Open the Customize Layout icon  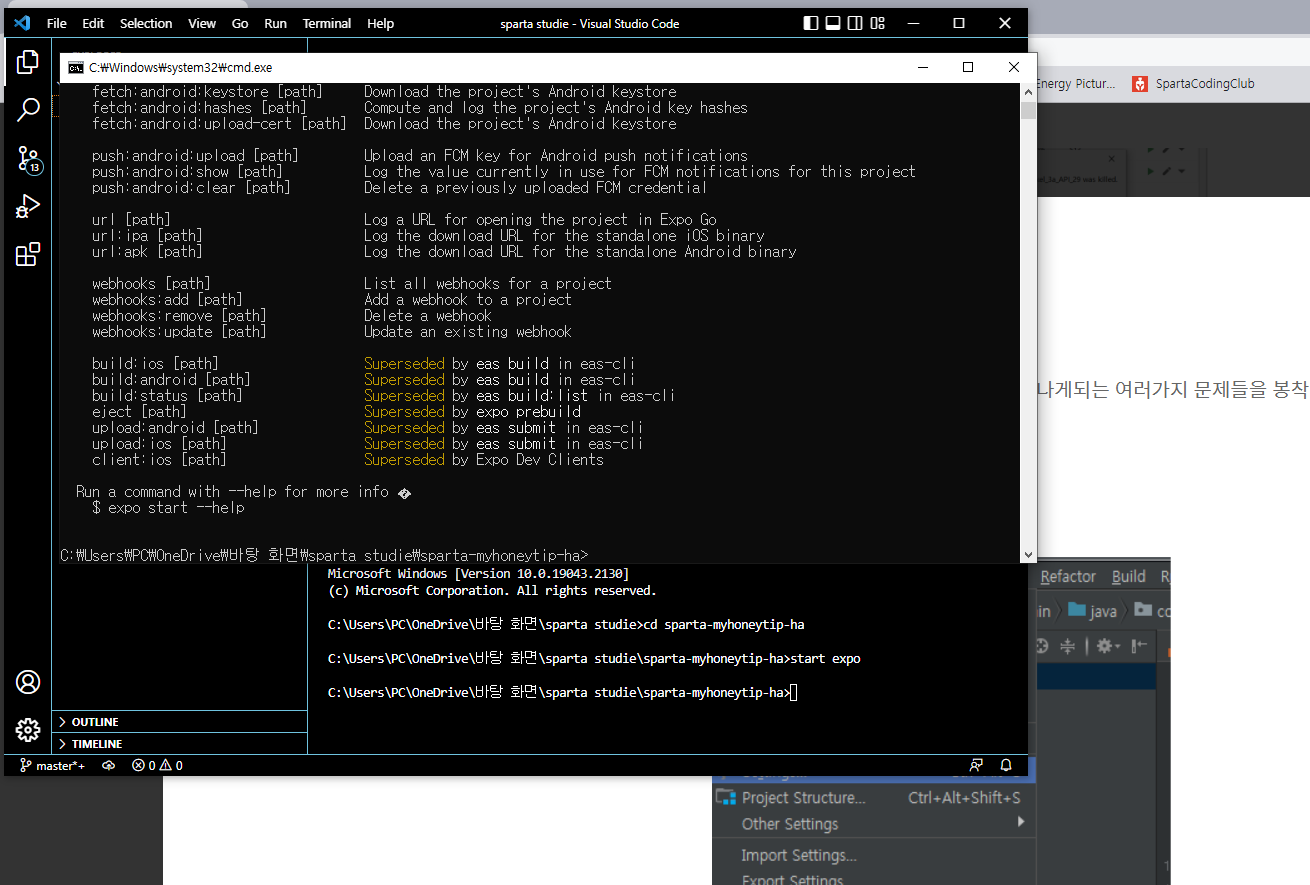878,23
